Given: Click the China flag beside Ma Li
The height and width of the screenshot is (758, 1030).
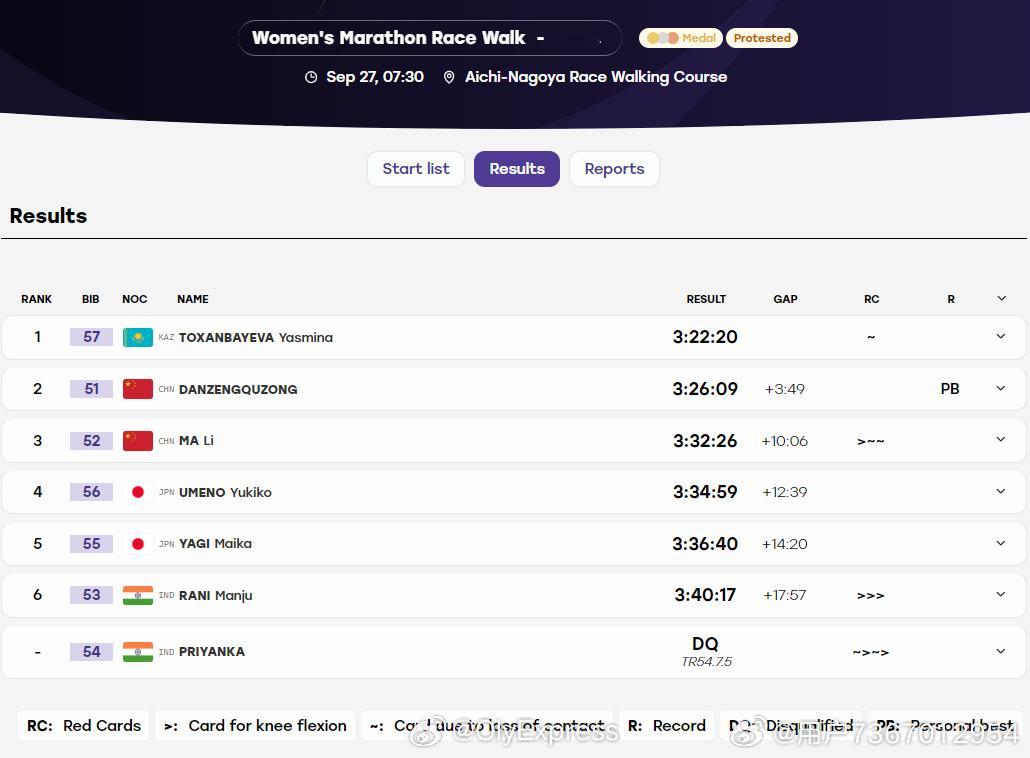Looking at the screenshot, I should 137,441.
